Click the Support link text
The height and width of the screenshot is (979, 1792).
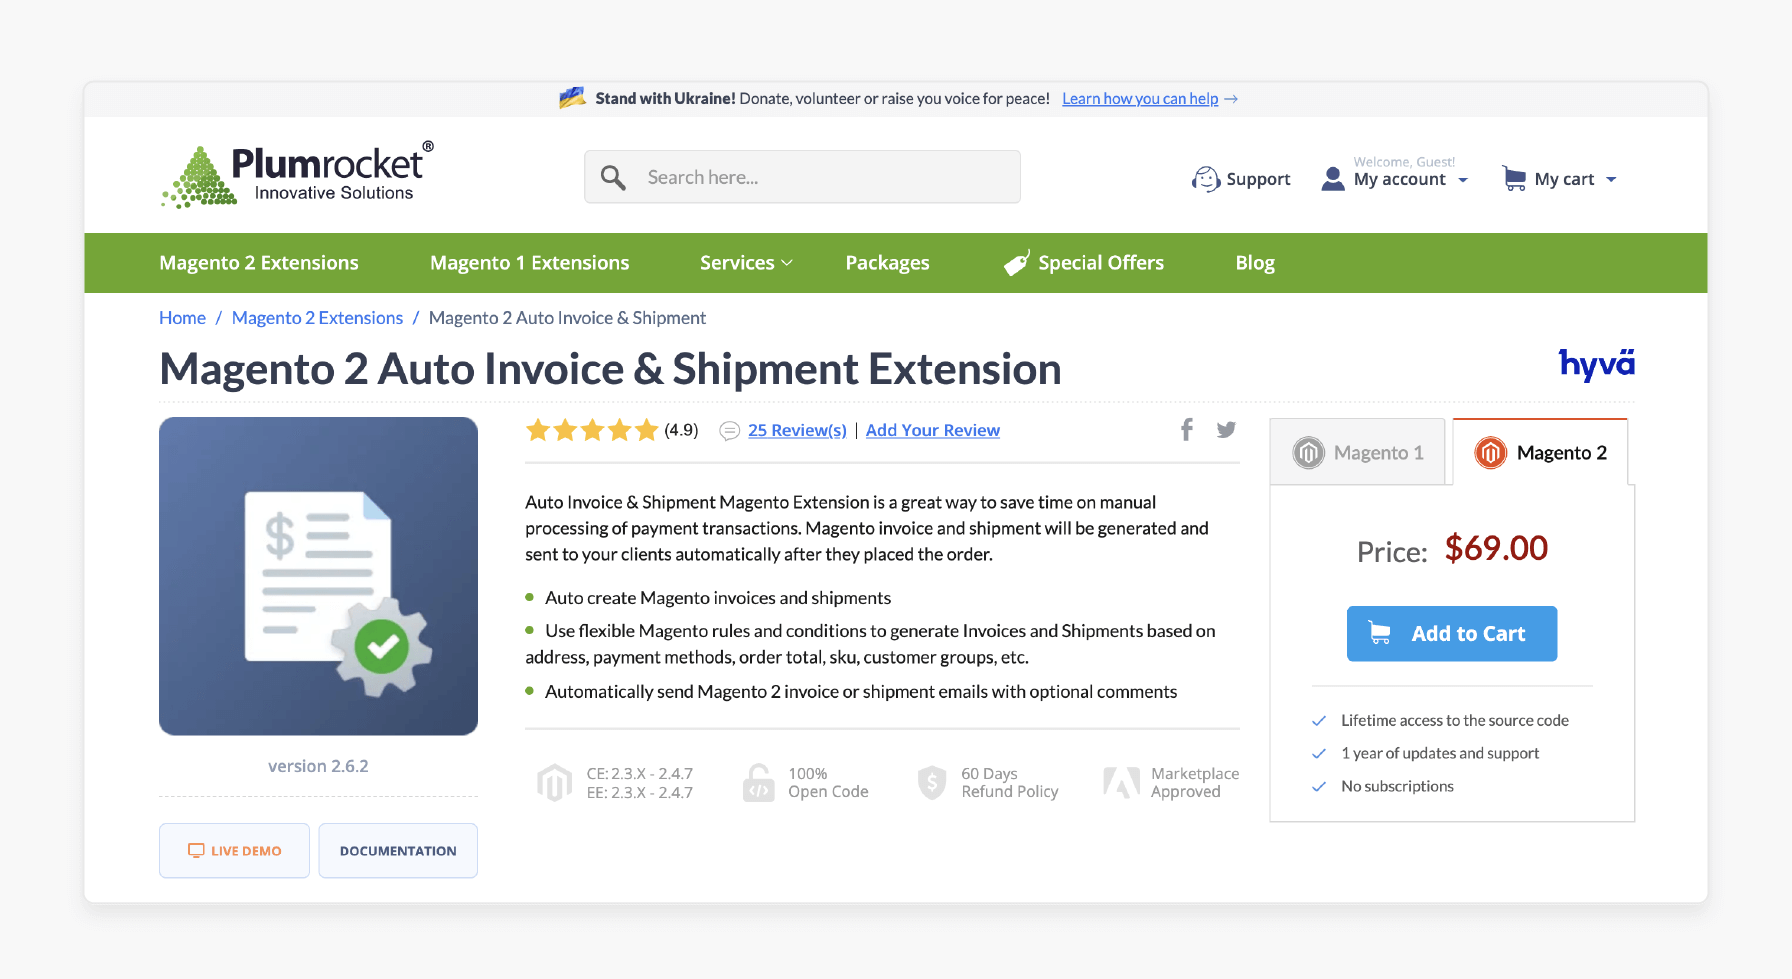[x=1258, y=179]
